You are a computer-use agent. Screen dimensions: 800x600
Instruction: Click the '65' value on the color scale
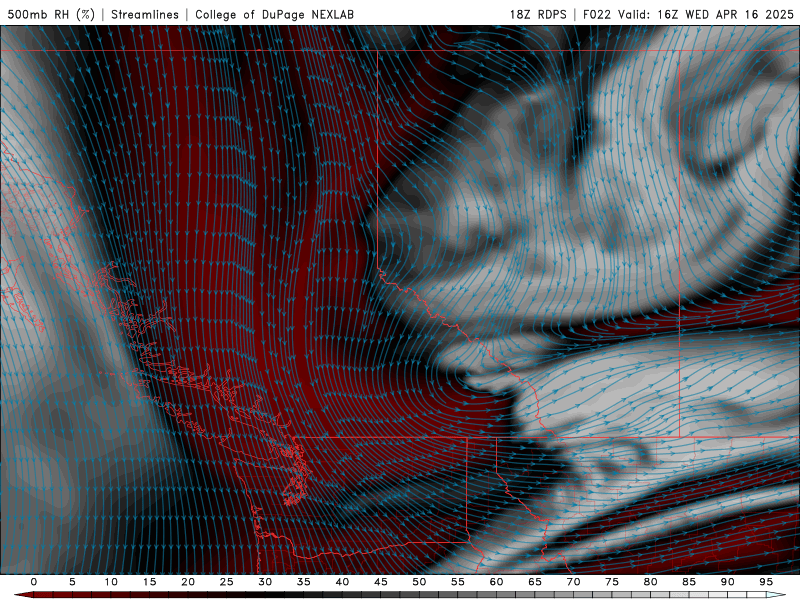pyautogui.click(x=535, y=582)
